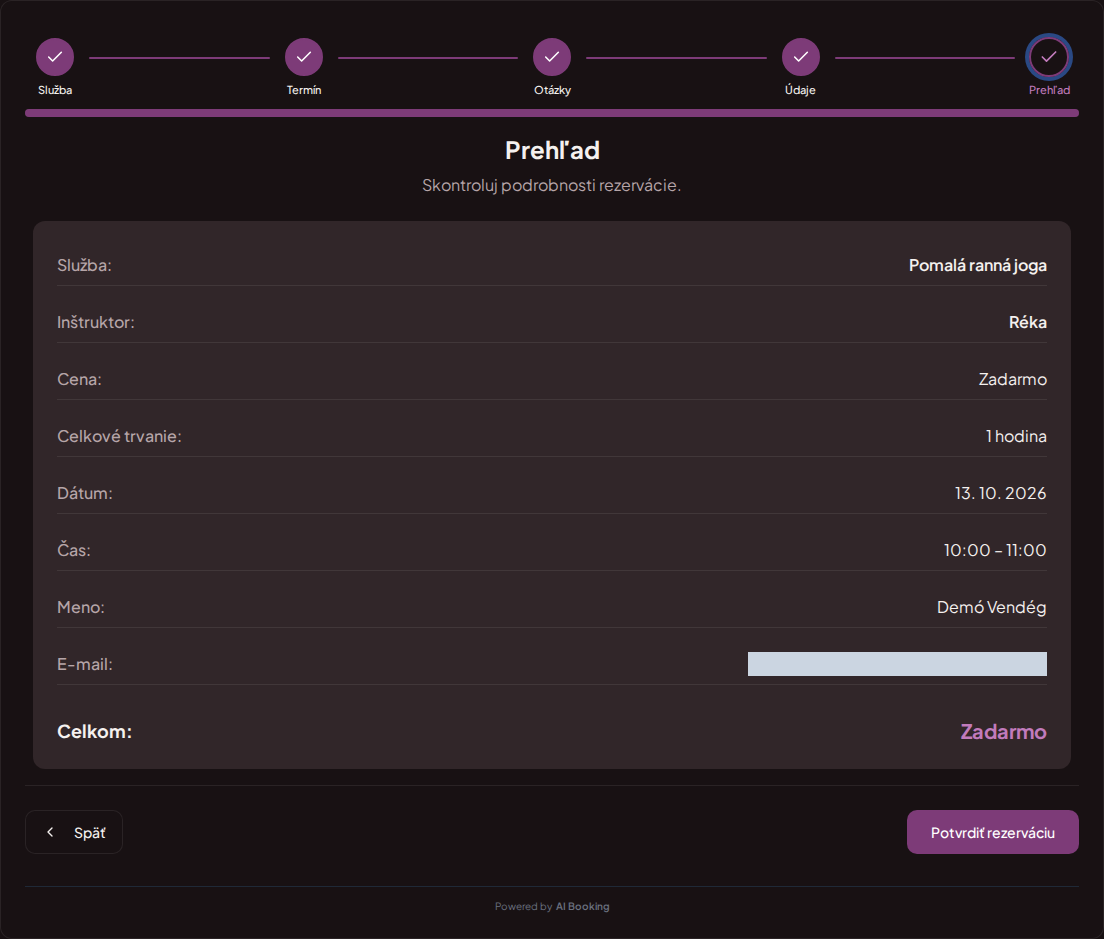Confirm booking with Potvrdiť rezerváciu
Viewport: 1104px width, 939px height.
point(993,832)
